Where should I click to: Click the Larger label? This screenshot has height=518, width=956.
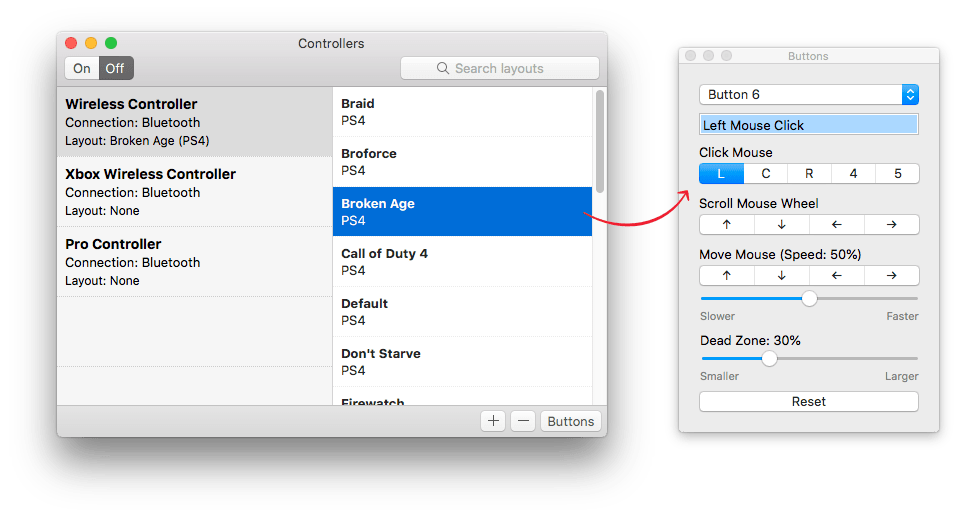[902, 376]
